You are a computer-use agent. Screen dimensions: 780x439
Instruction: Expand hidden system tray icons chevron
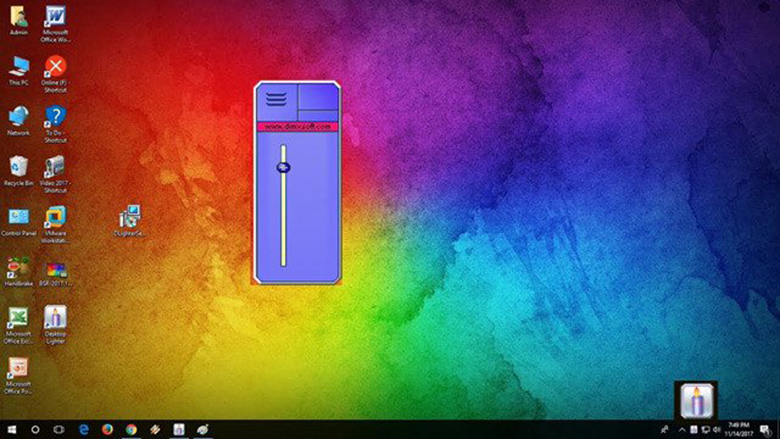click(x=682, y=430)
